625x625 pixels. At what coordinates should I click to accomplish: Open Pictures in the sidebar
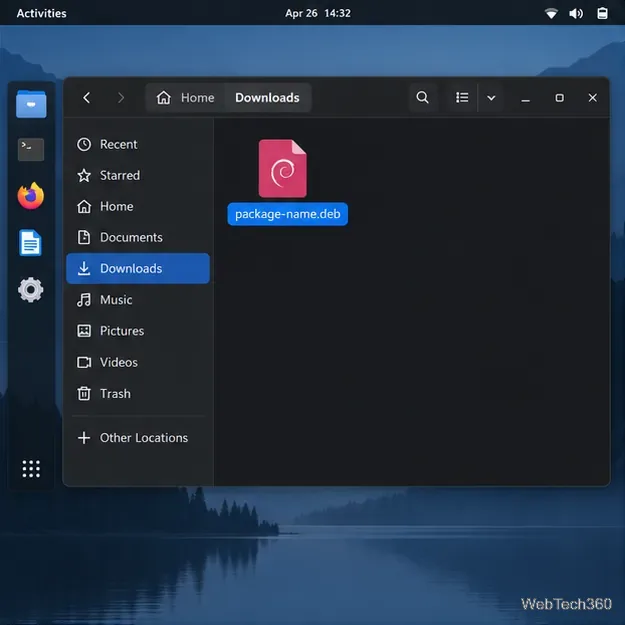tap(138, 331)
